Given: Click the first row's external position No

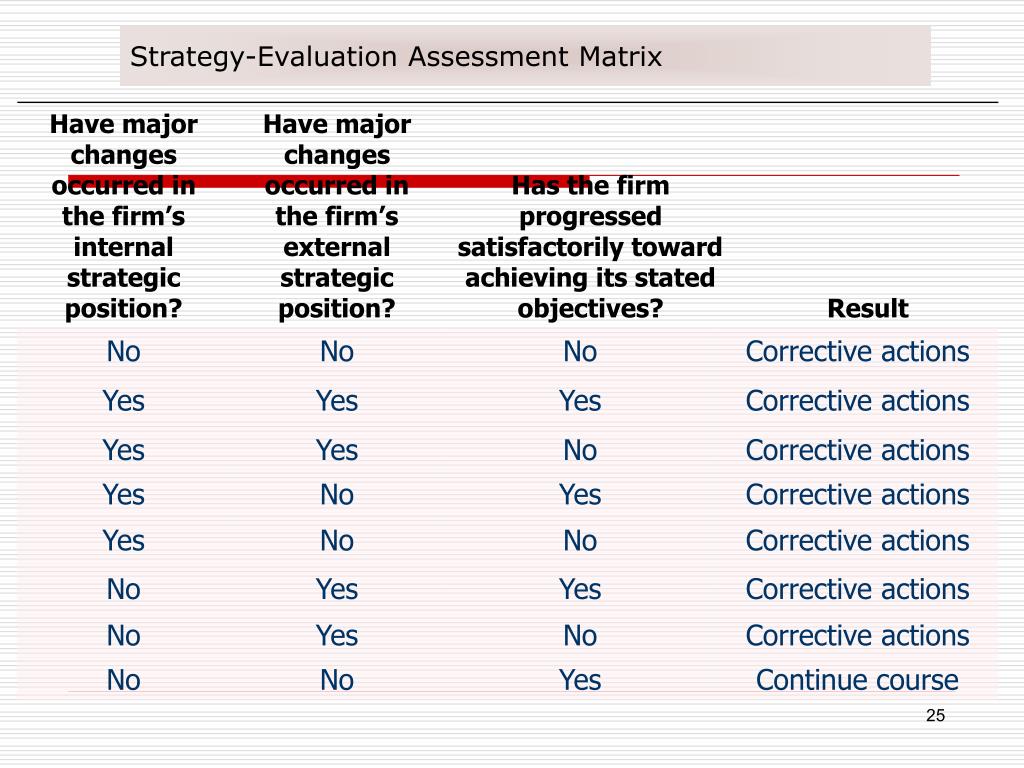Looking at the screenshot, I should pos(337,351).
